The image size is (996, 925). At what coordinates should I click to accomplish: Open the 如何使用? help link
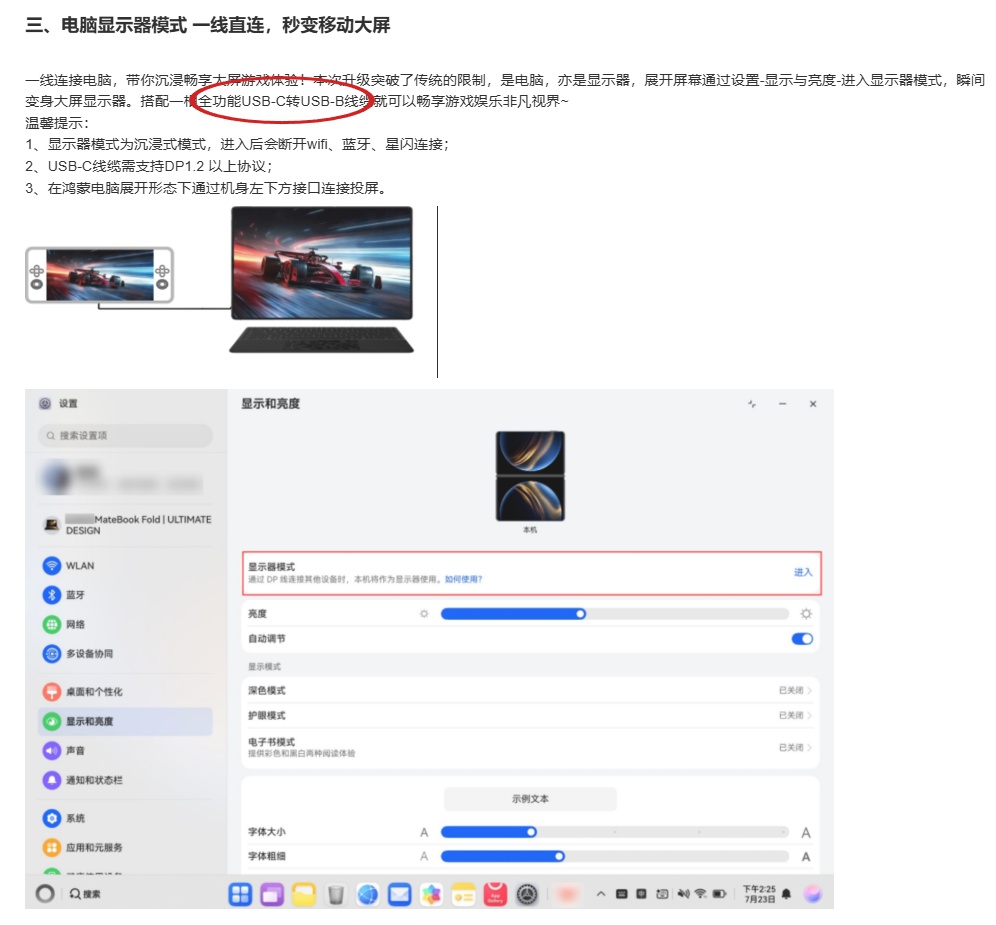point(463,579)
